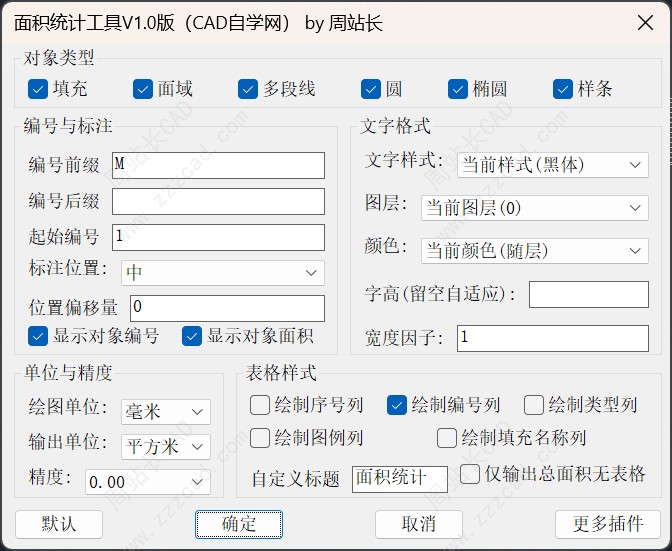Click the 更多插件 button

point(607,524)
